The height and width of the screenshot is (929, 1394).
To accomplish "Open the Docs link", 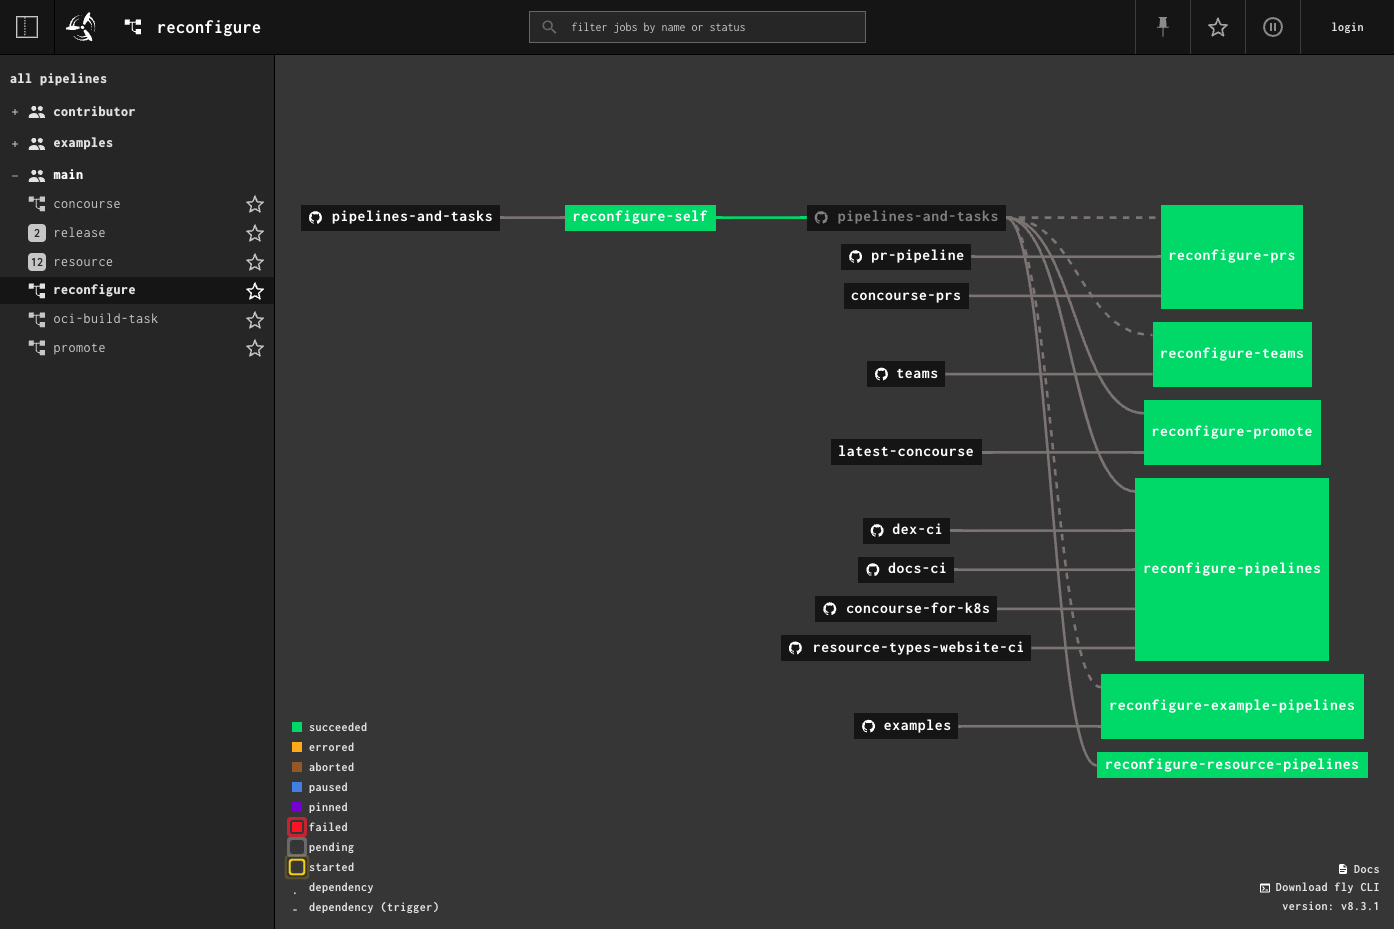I will click(1359, 870).
